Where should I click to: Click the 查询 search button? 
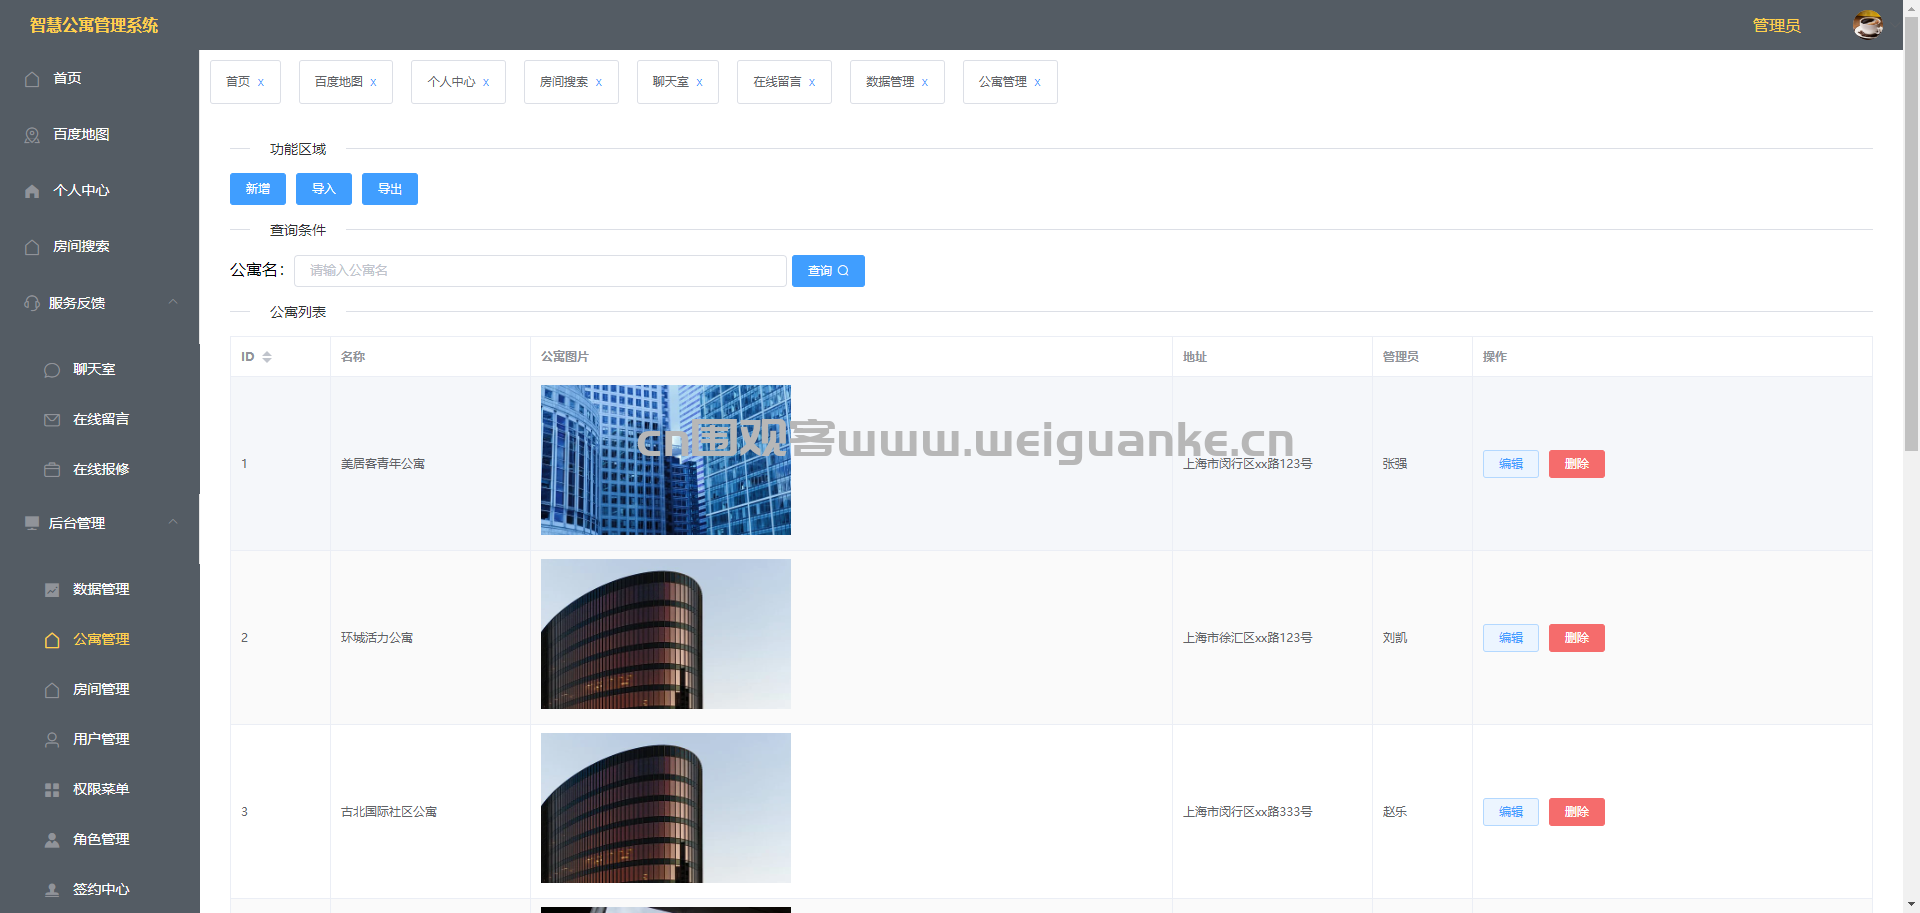[828, 271]
